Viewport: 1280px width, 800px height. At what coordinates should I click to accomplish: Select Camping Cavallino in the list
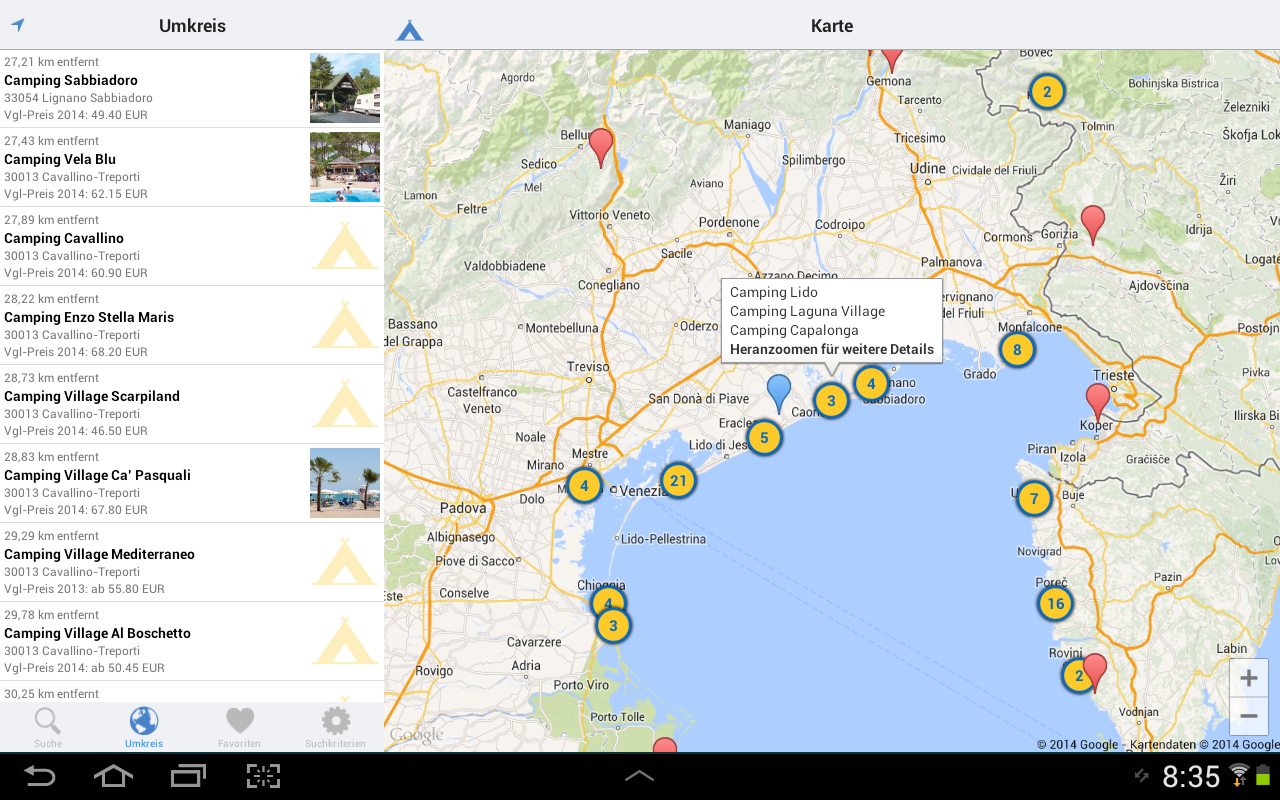point(150,246)
